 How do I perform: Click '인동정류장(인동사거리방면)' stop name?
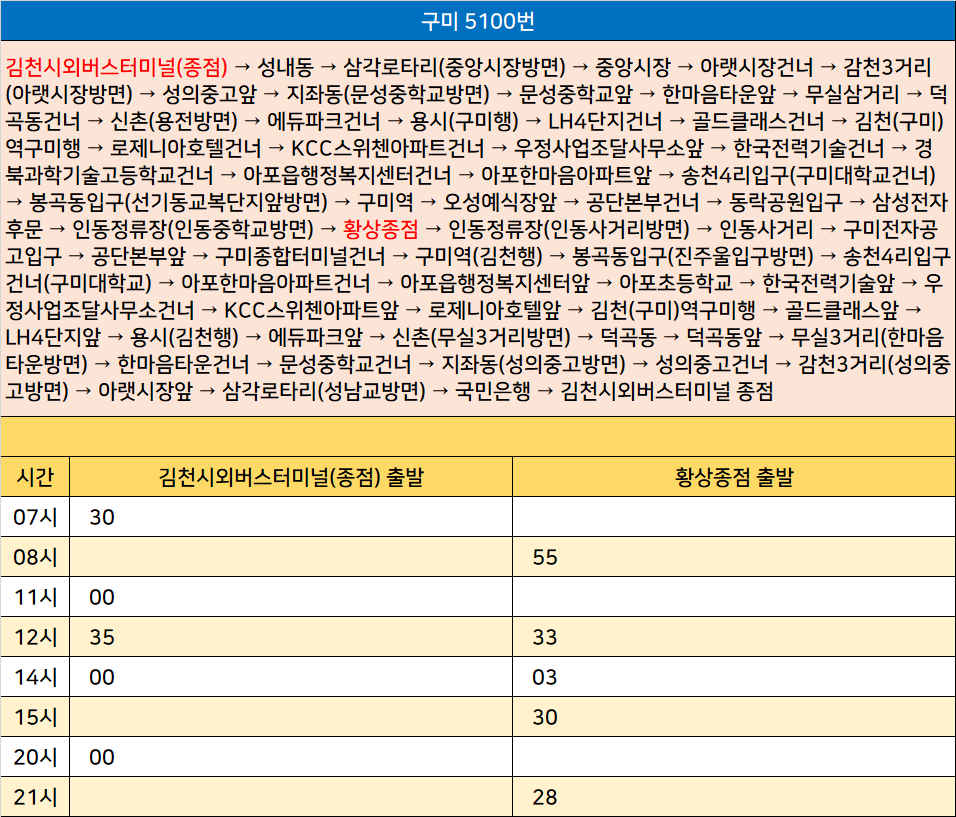coord(569,229)
